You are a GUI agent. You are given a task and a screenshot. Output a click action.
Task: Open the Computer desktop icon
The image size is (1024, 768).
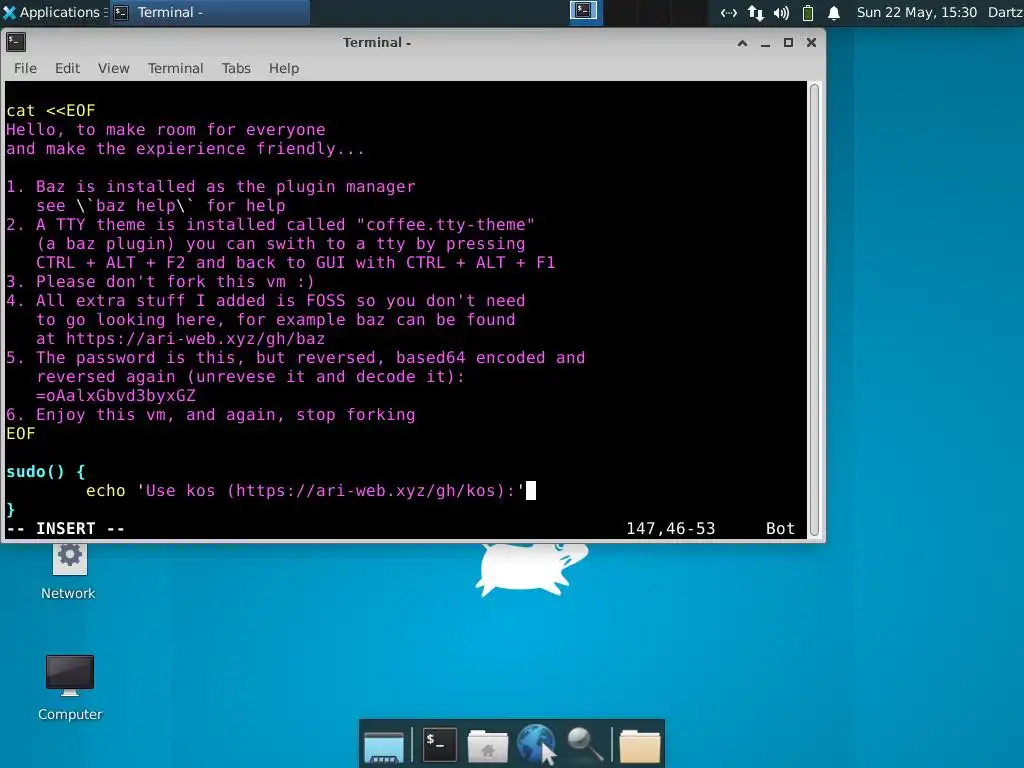(x=70, y=687)
